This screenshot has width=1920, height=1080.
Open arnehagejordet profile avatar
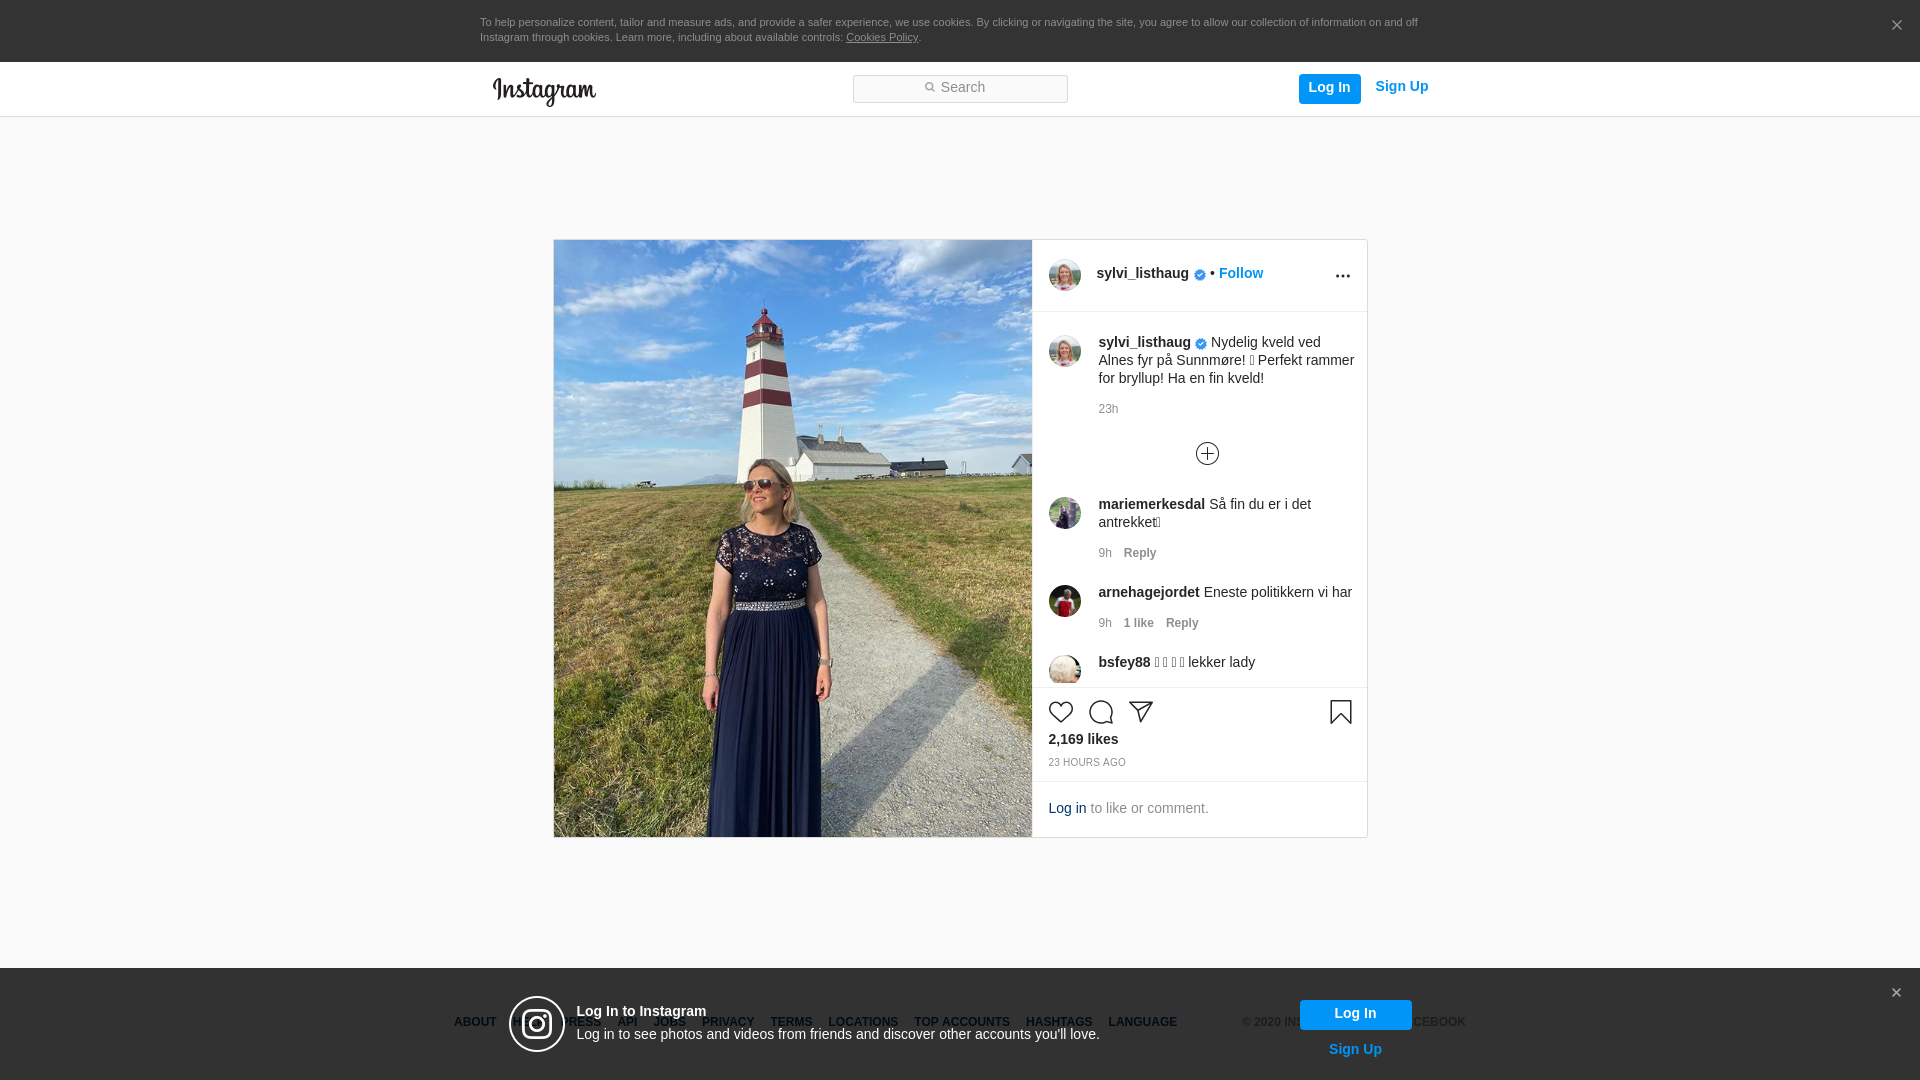pyautogui.click(x=1064, y=601)
